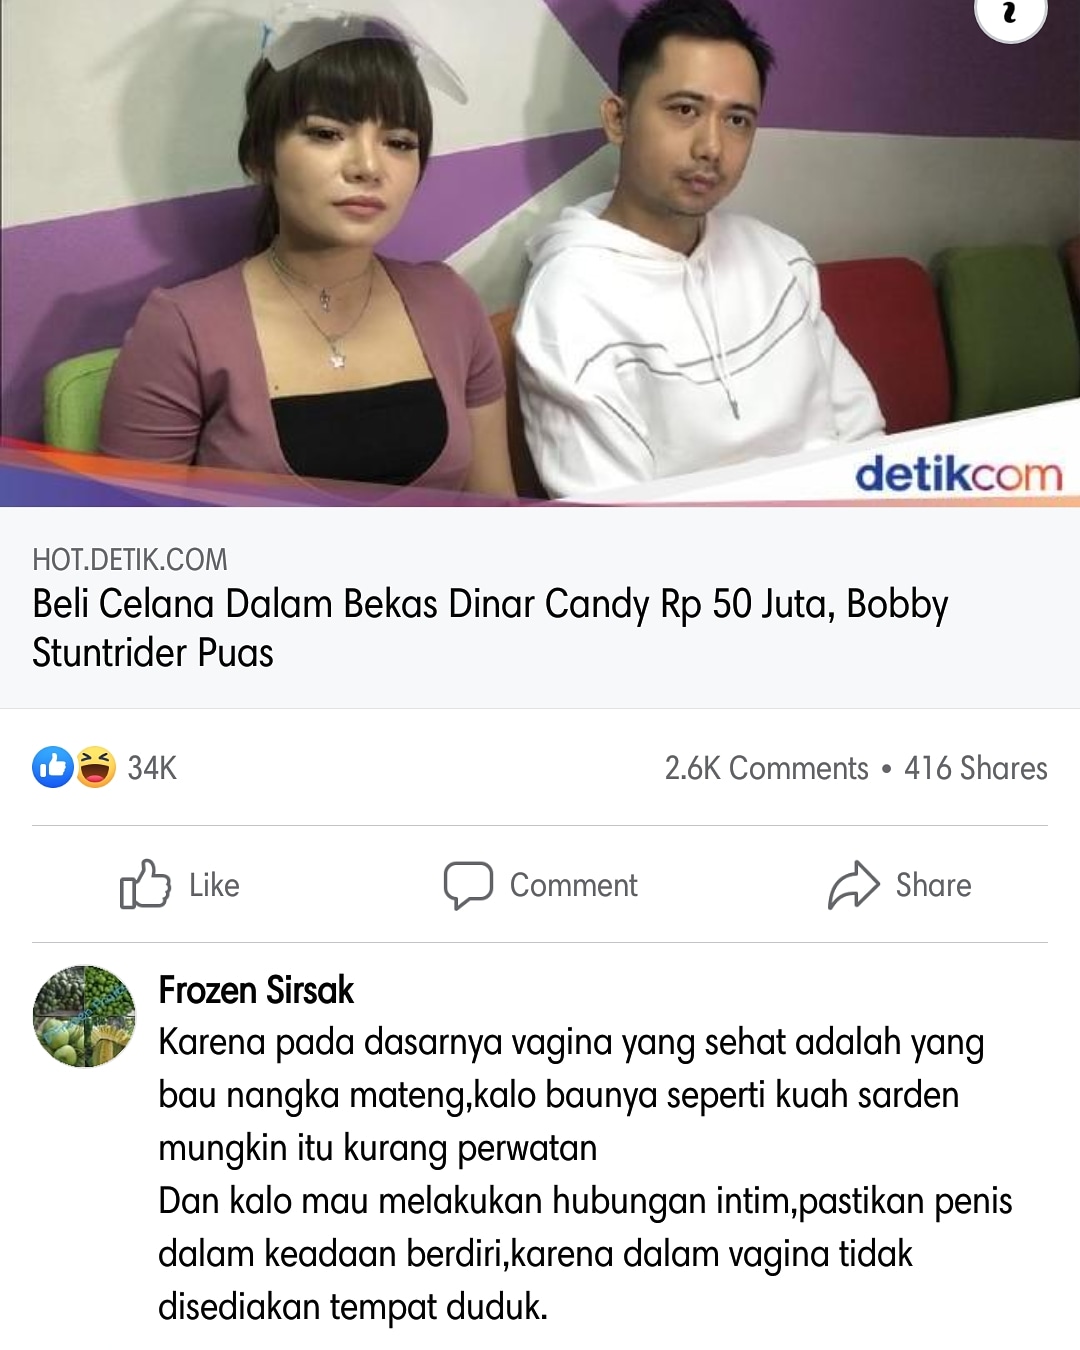
Task: Tap the info icon on the article image
Action: (x=1010, y=14)
